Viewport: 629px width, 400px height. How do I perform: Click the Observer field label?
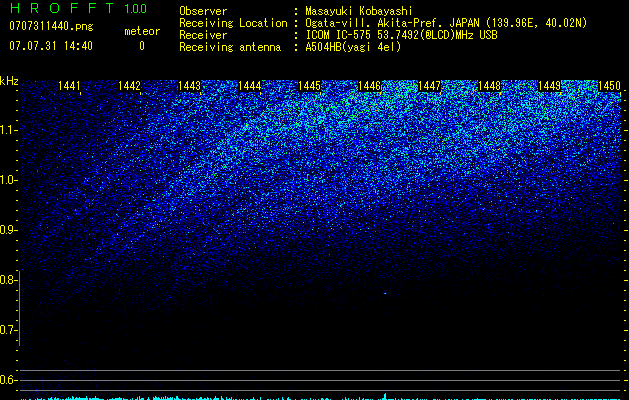pos(203,11)
